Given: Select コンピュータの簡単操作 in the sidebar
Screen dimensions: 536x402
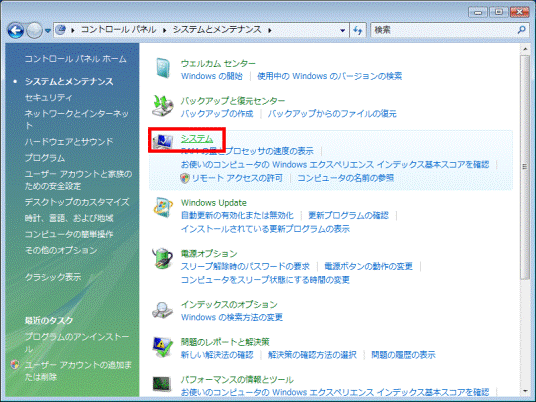Looking at the screenshot, I should (69, 234).
